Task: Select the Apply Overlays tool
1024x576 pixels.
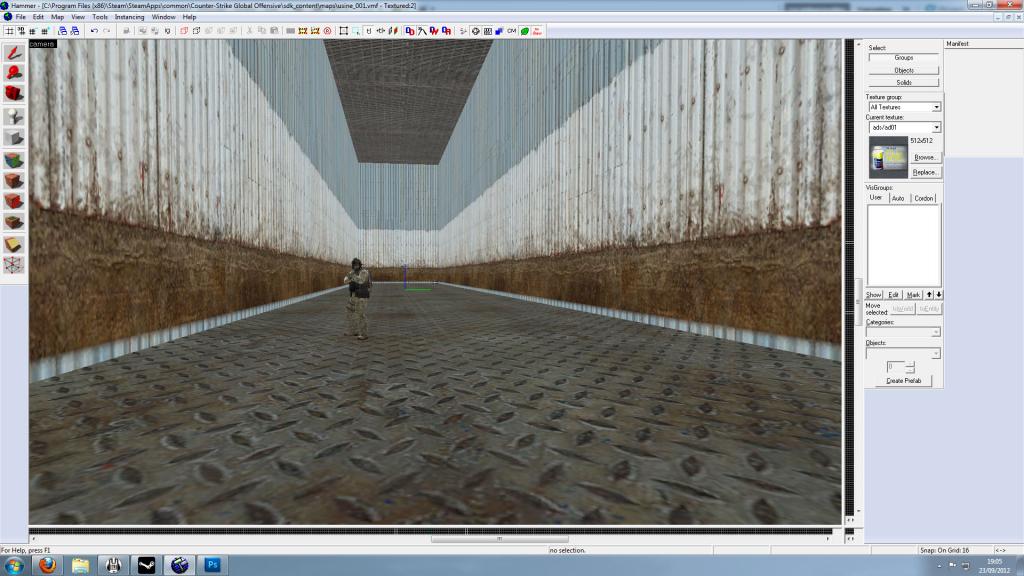Action: pos(14,222)
